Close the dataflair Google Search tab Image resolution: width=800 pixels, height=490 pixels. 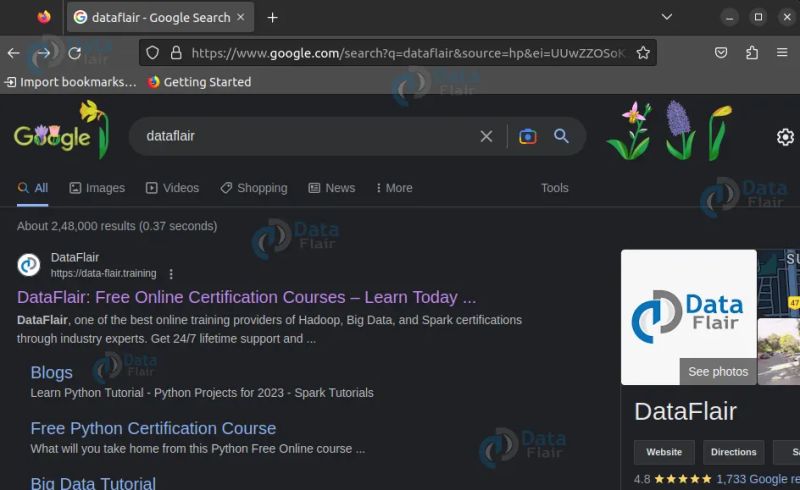[x=241, y=17]
